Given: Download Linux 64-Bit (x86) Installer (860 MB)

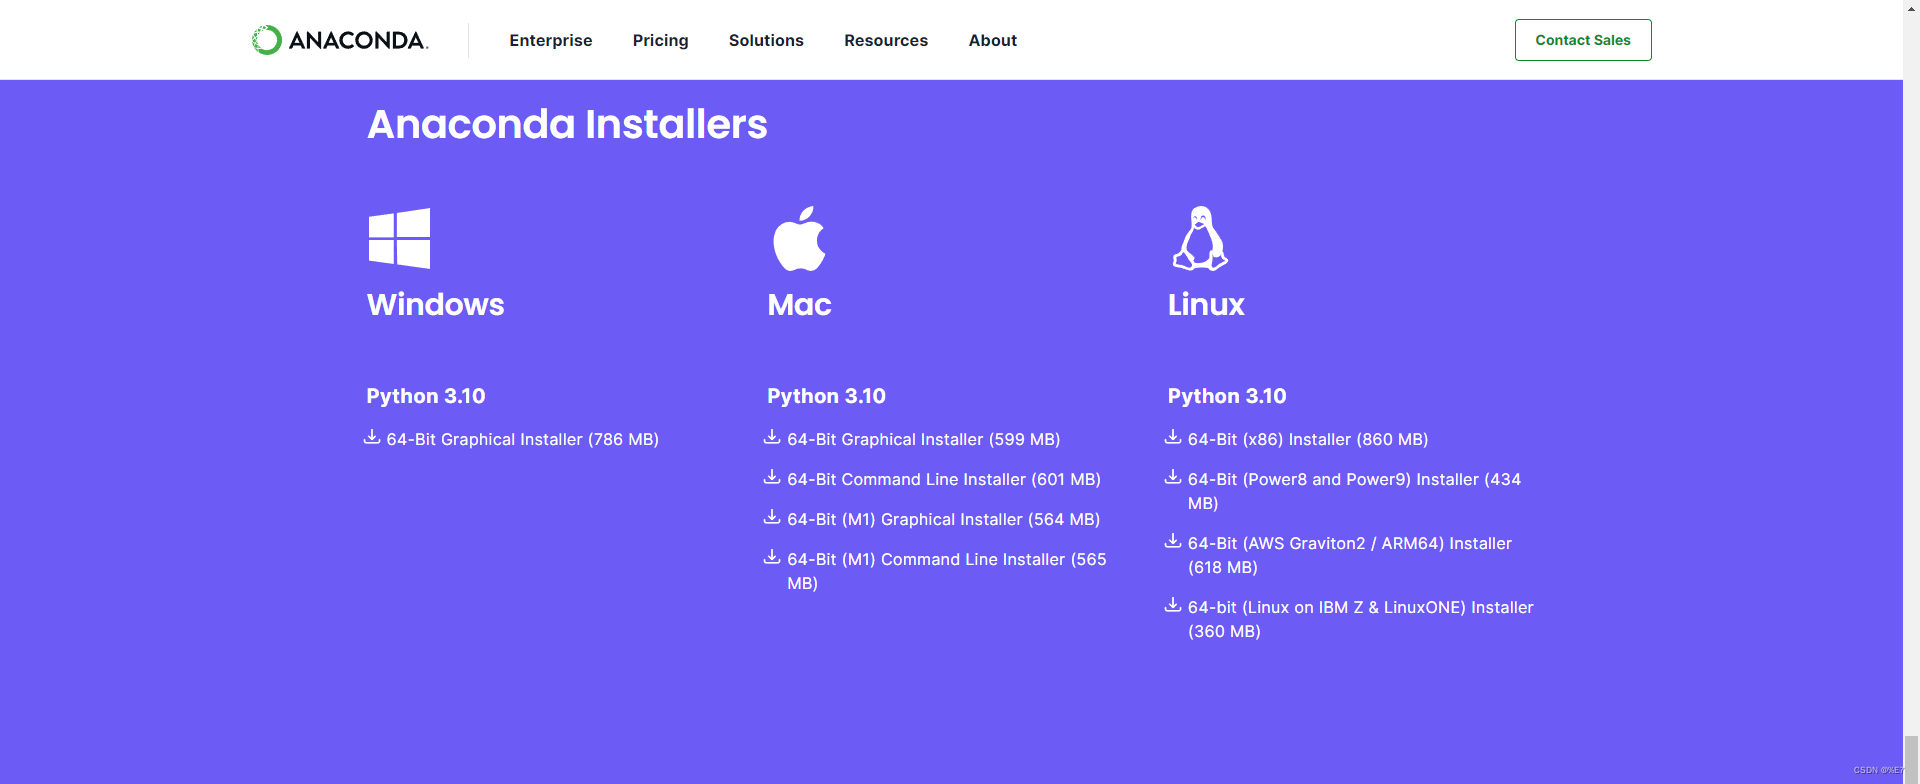Looking at the screenshot, I should tap(1308, 439).
